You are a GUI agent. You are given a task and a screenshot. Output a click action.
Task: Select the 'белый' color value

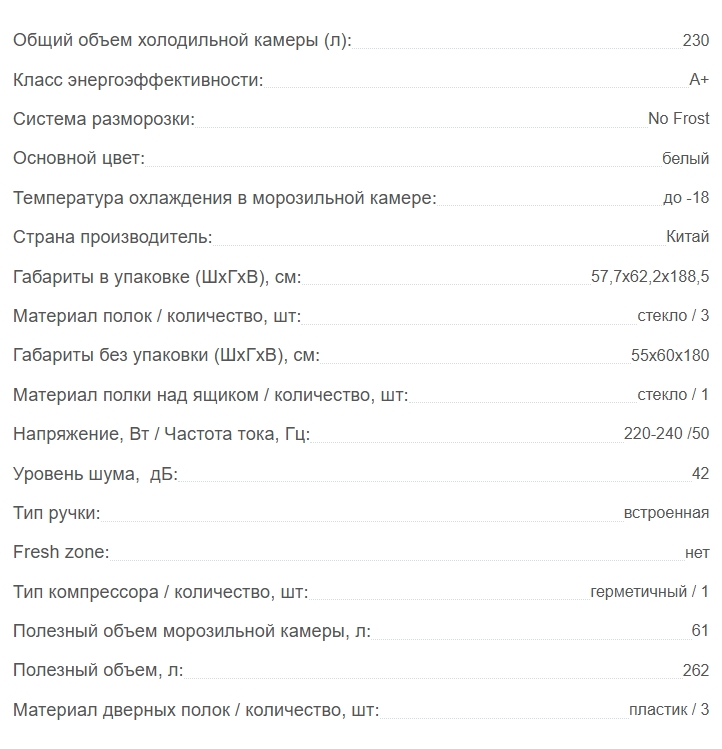685,158
